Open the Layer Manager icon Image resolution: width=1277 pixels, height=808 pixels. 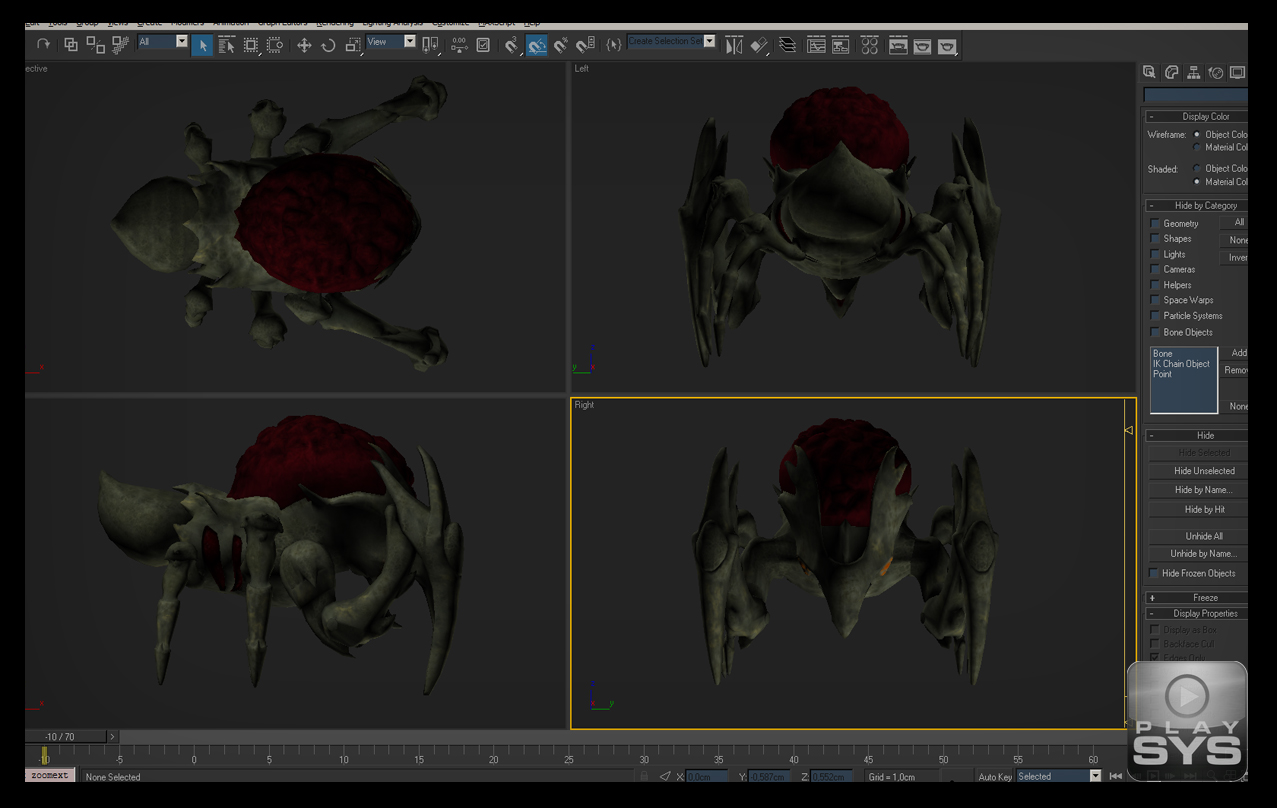click(788, 45)
